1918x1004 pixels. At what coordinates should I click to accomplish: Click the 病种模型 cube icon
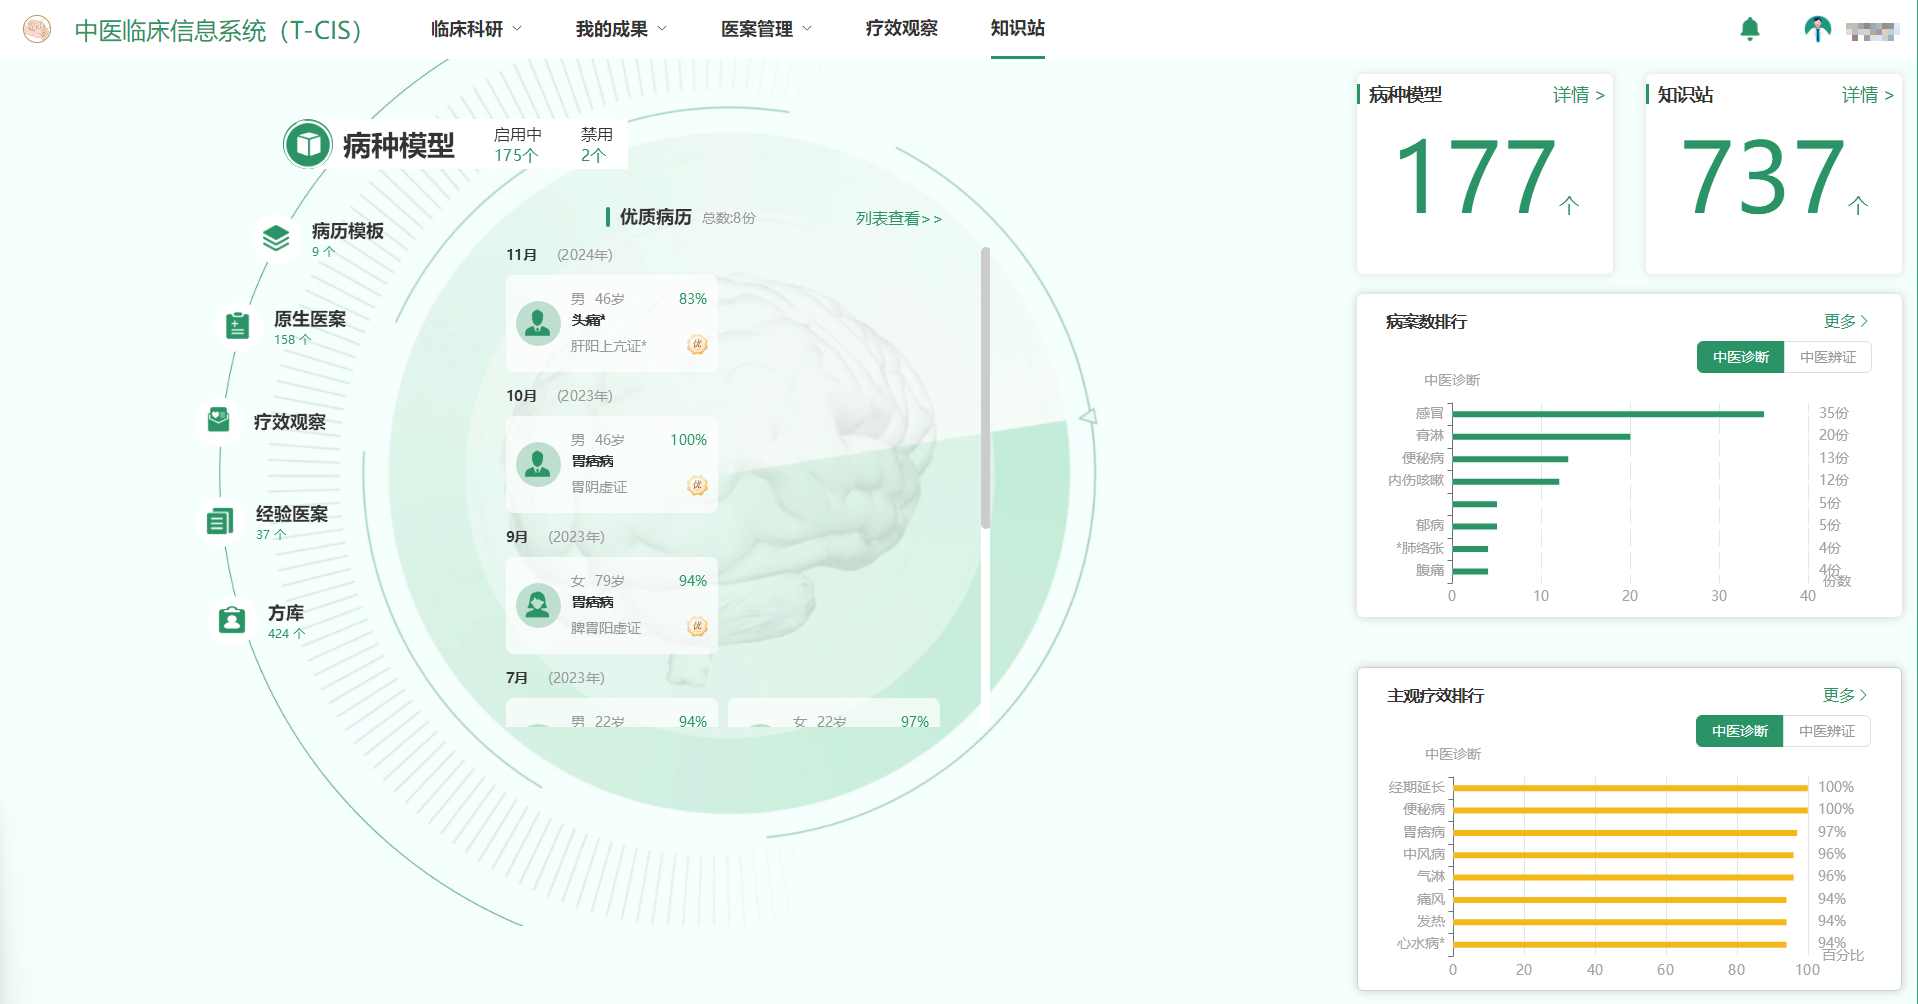tap(307, 143)
